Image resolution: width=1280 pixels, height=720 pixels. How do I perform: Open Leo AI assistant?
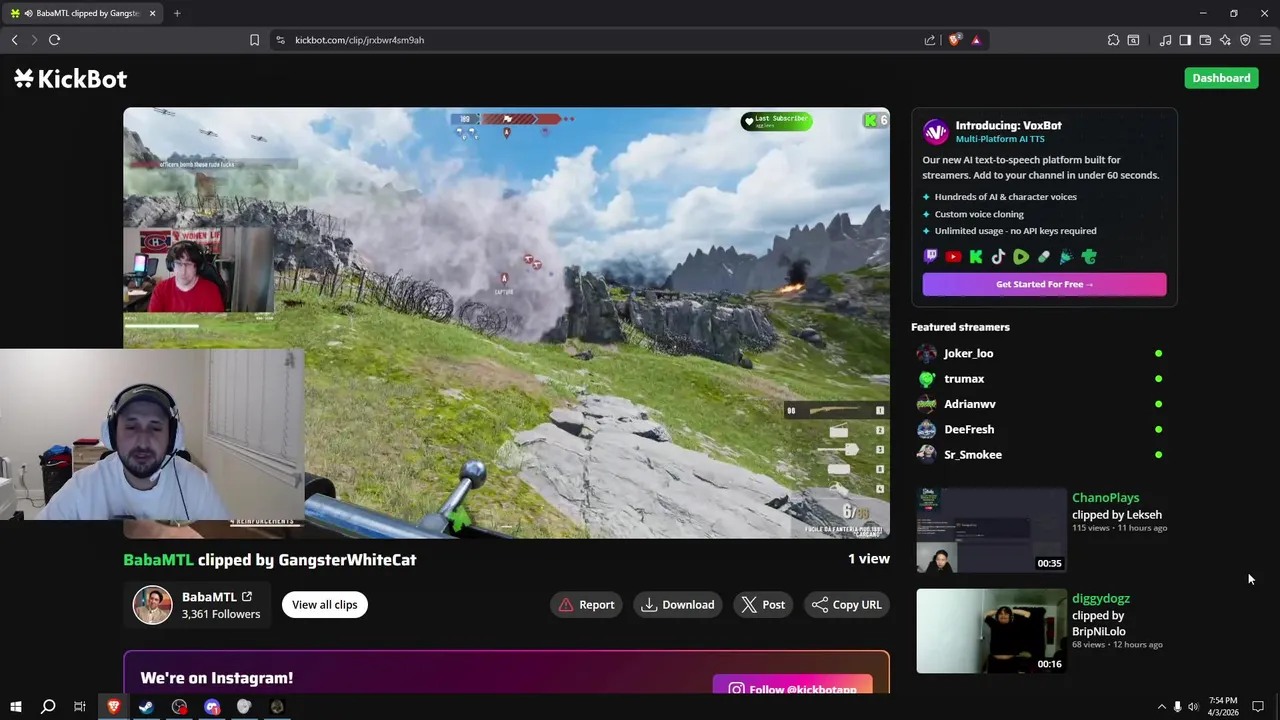tap(1225, 40)
